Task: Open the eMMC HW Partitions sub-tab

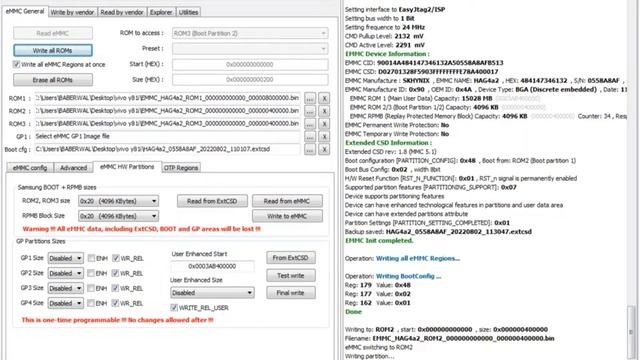Action: (x=127, y=167)
